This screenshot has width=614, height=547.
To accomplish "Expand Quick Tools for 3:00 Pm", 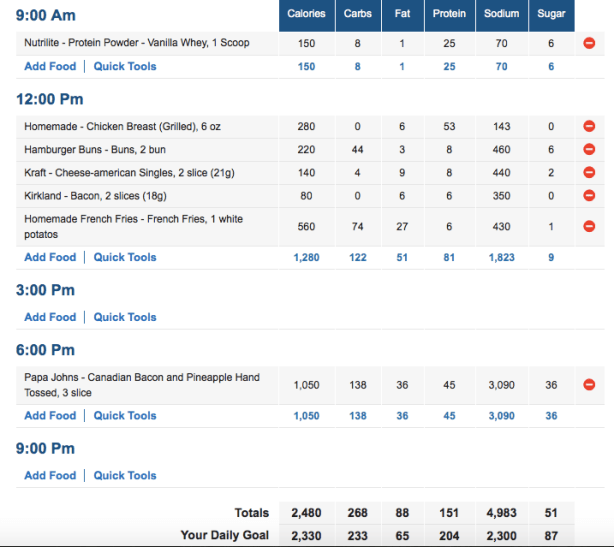I will pos(125,317).
